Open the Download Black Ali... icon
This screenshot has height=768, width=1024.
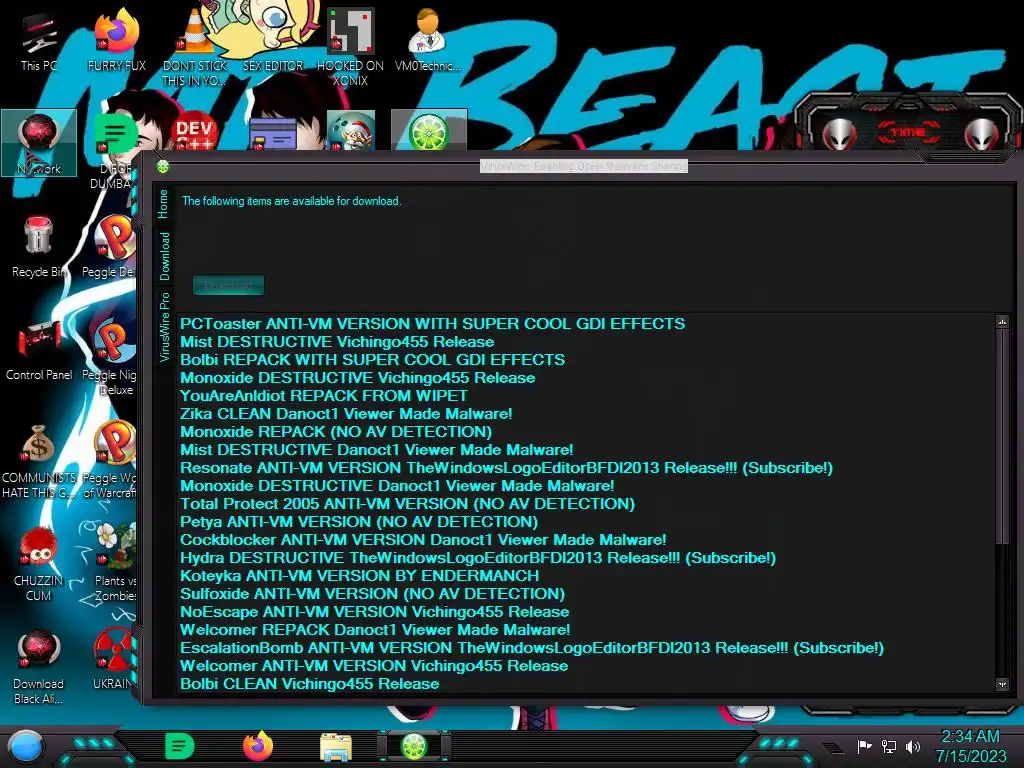click(39, 667)
